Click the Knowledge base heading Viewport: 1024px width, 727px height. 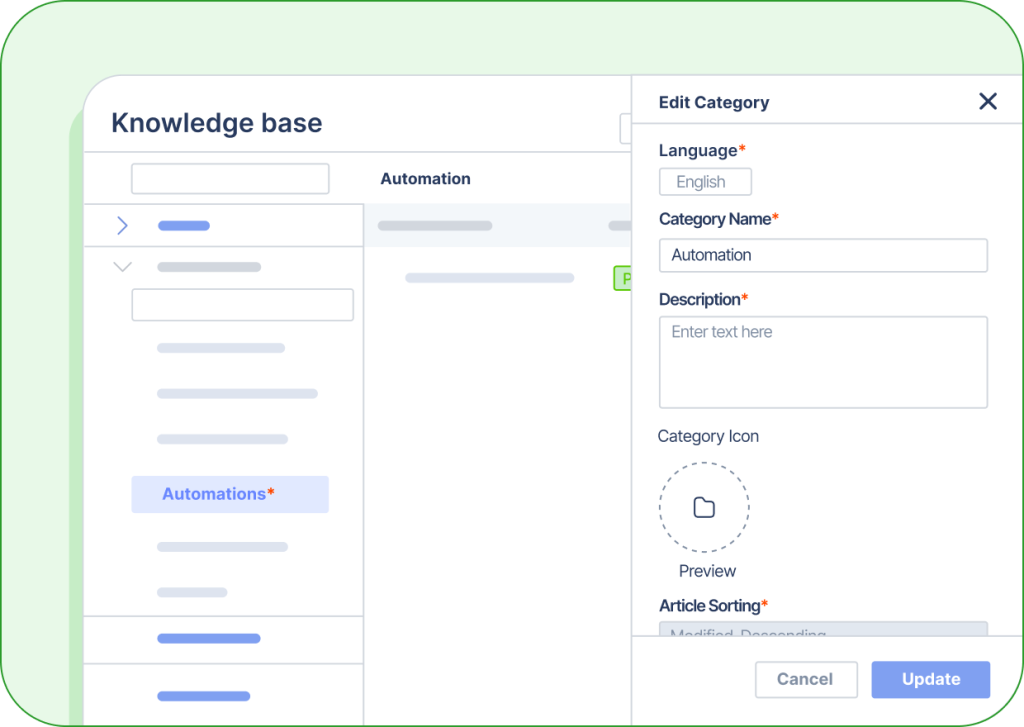[x=217, y=122]
